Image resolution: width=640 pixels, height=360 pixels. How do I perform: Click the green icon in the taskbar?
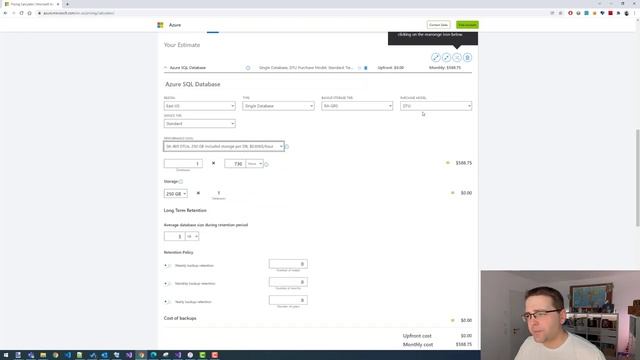click(x=202, y=355)
